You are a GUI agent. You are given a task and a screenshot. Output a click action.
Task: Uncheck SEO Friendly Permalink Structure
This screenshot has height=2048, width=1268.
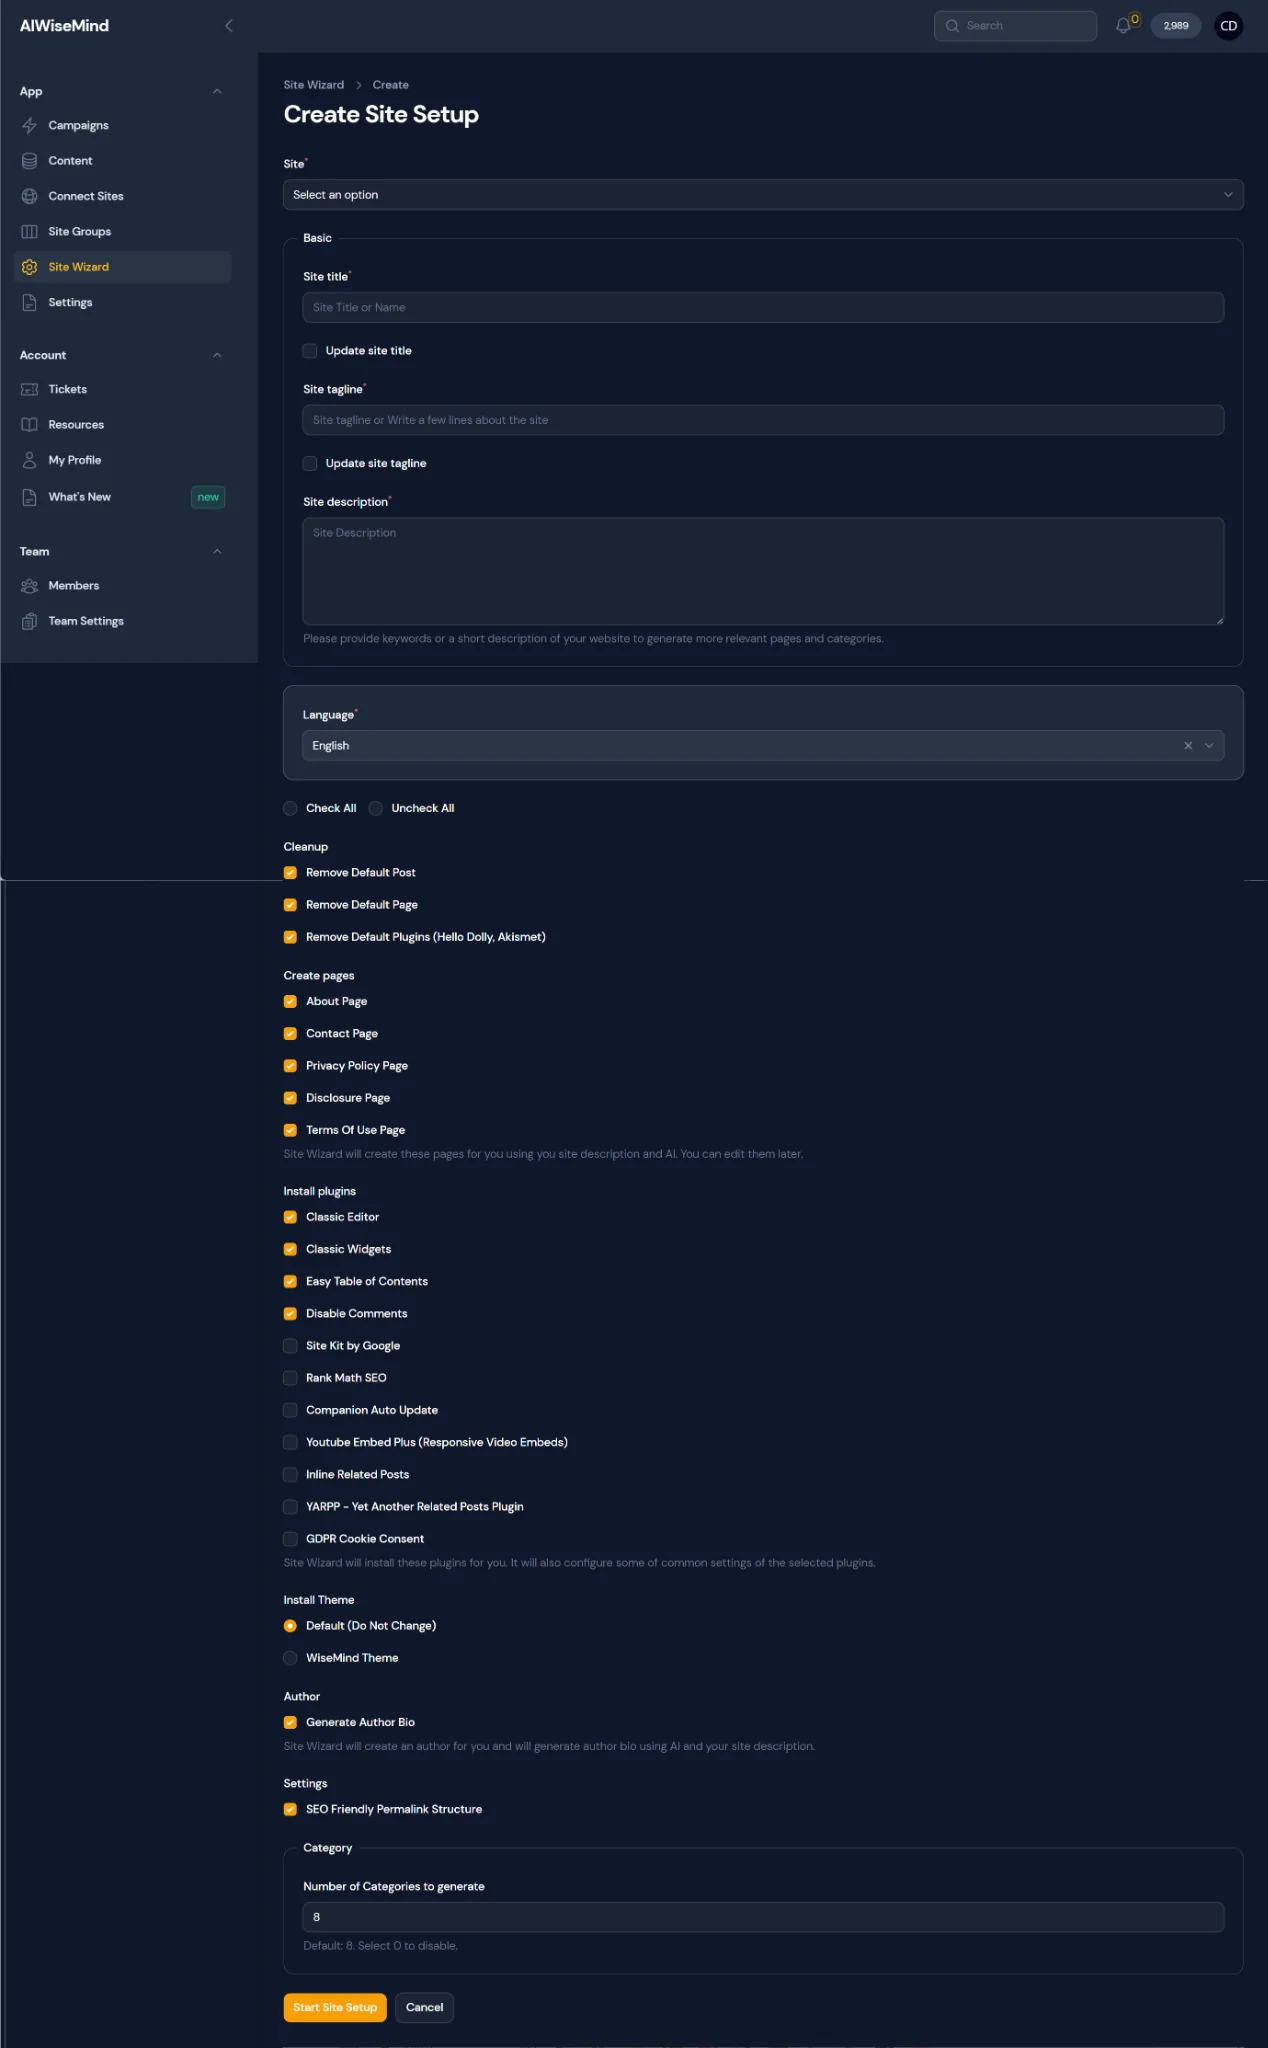290,1809
